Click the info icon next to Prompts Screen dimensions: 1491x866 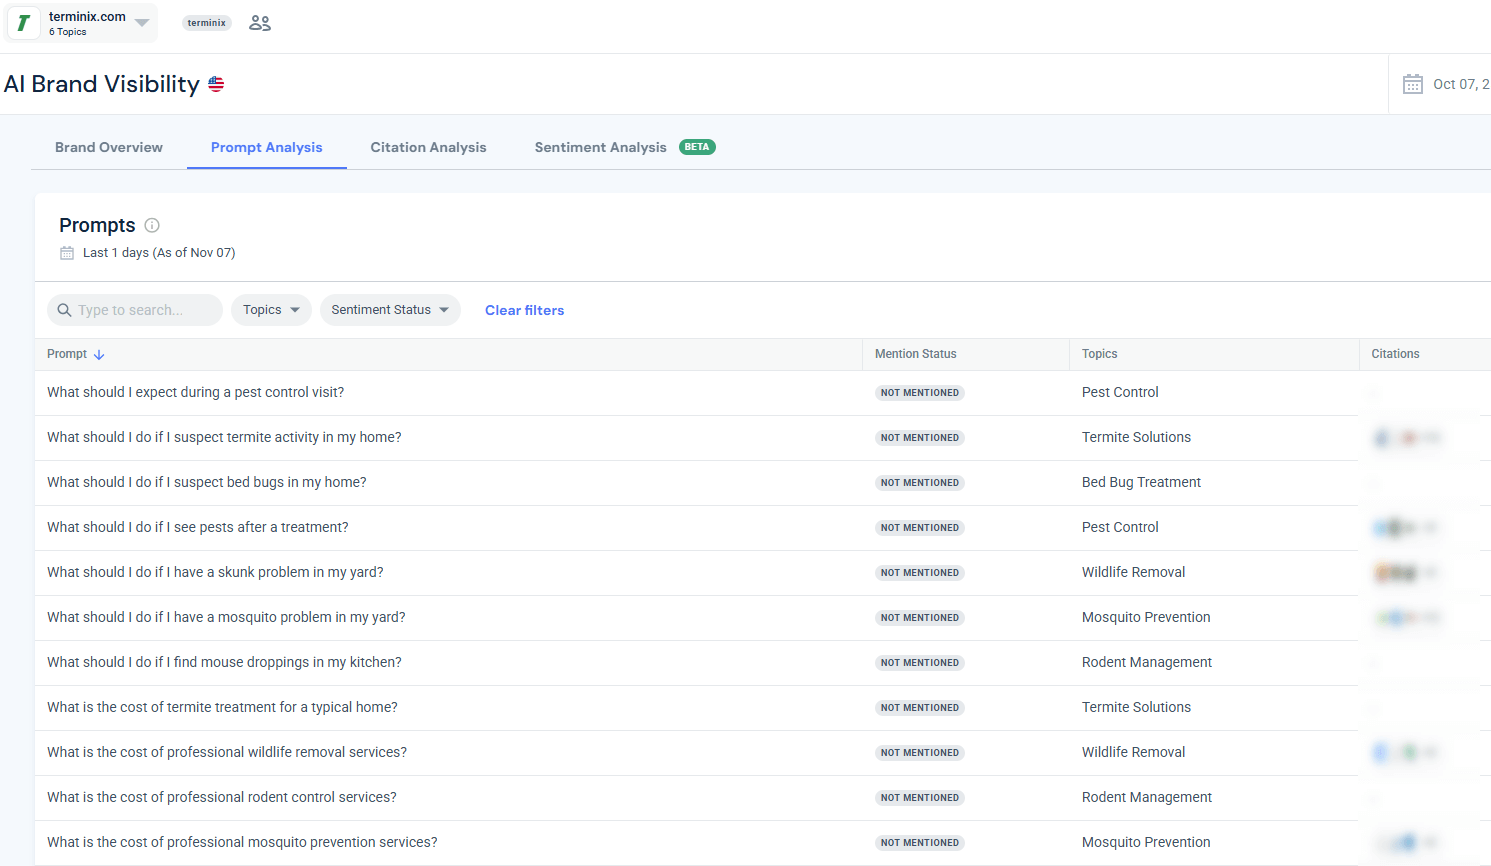pyautogui.click(x=152, y=226)
